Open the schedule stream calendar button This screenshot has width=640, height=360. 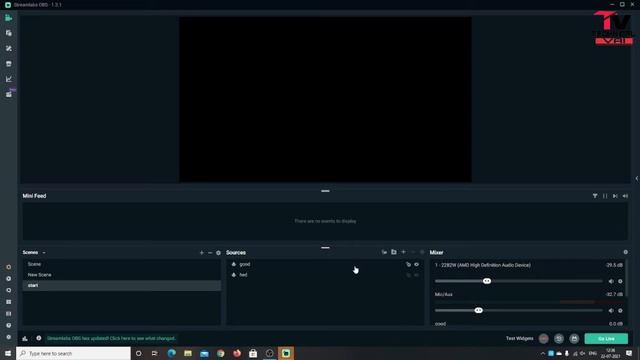(574, 338)
